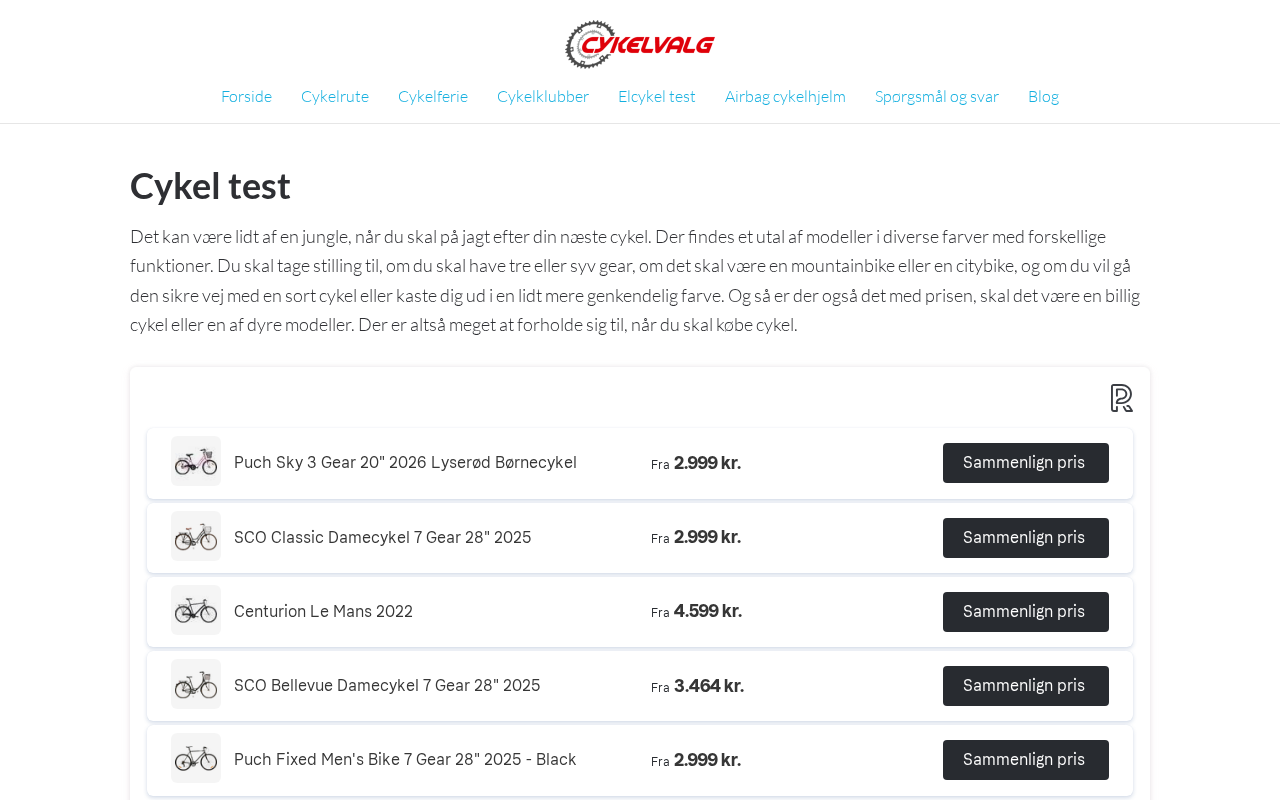Screen dimensions: 1280x800
Task: Go to the Cykelrute page
Action: [335, 96]
